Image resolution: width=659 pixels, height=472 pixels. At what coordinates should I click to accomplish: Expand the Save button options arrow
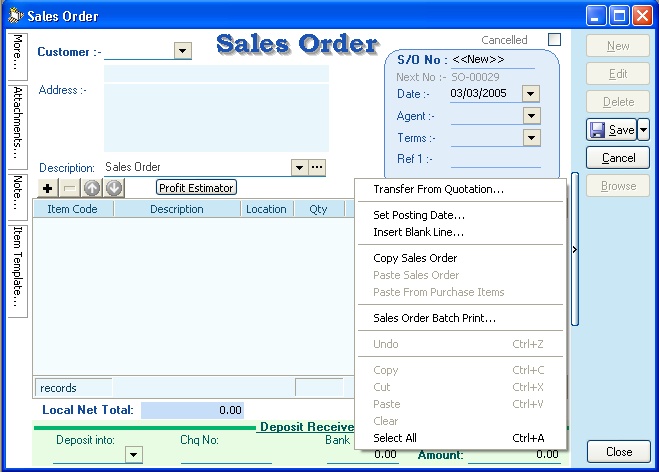643,130
